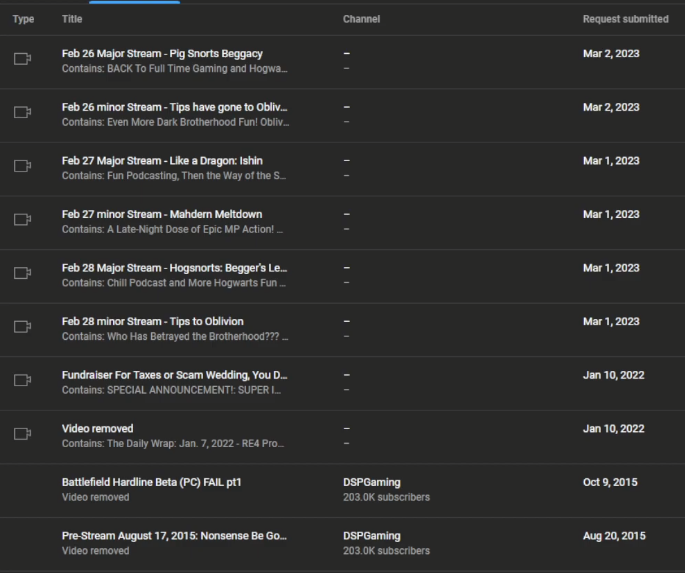Screen dimensions: 685x573
Task: Sort by Request submitted column
Action: tap(626, 19)
